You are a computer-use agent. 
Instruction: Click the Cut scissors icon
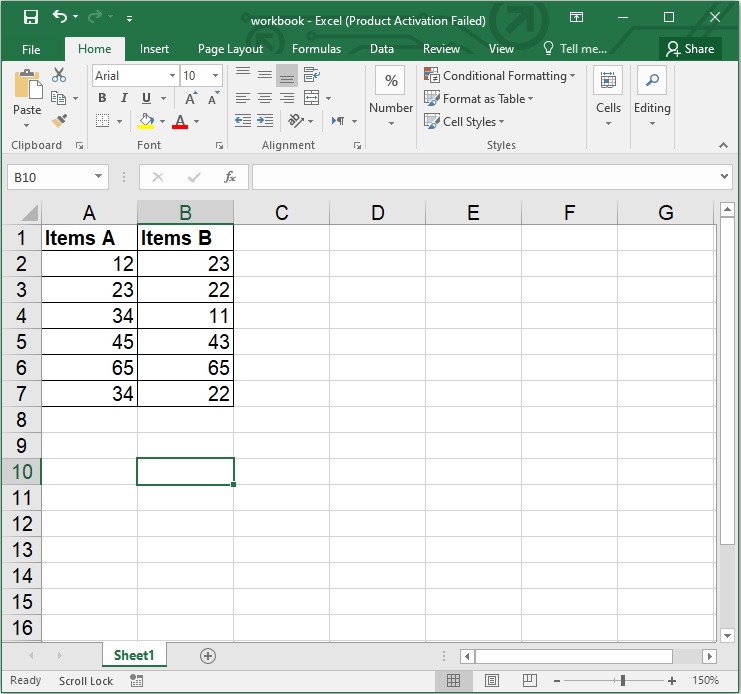click(59, 75)
